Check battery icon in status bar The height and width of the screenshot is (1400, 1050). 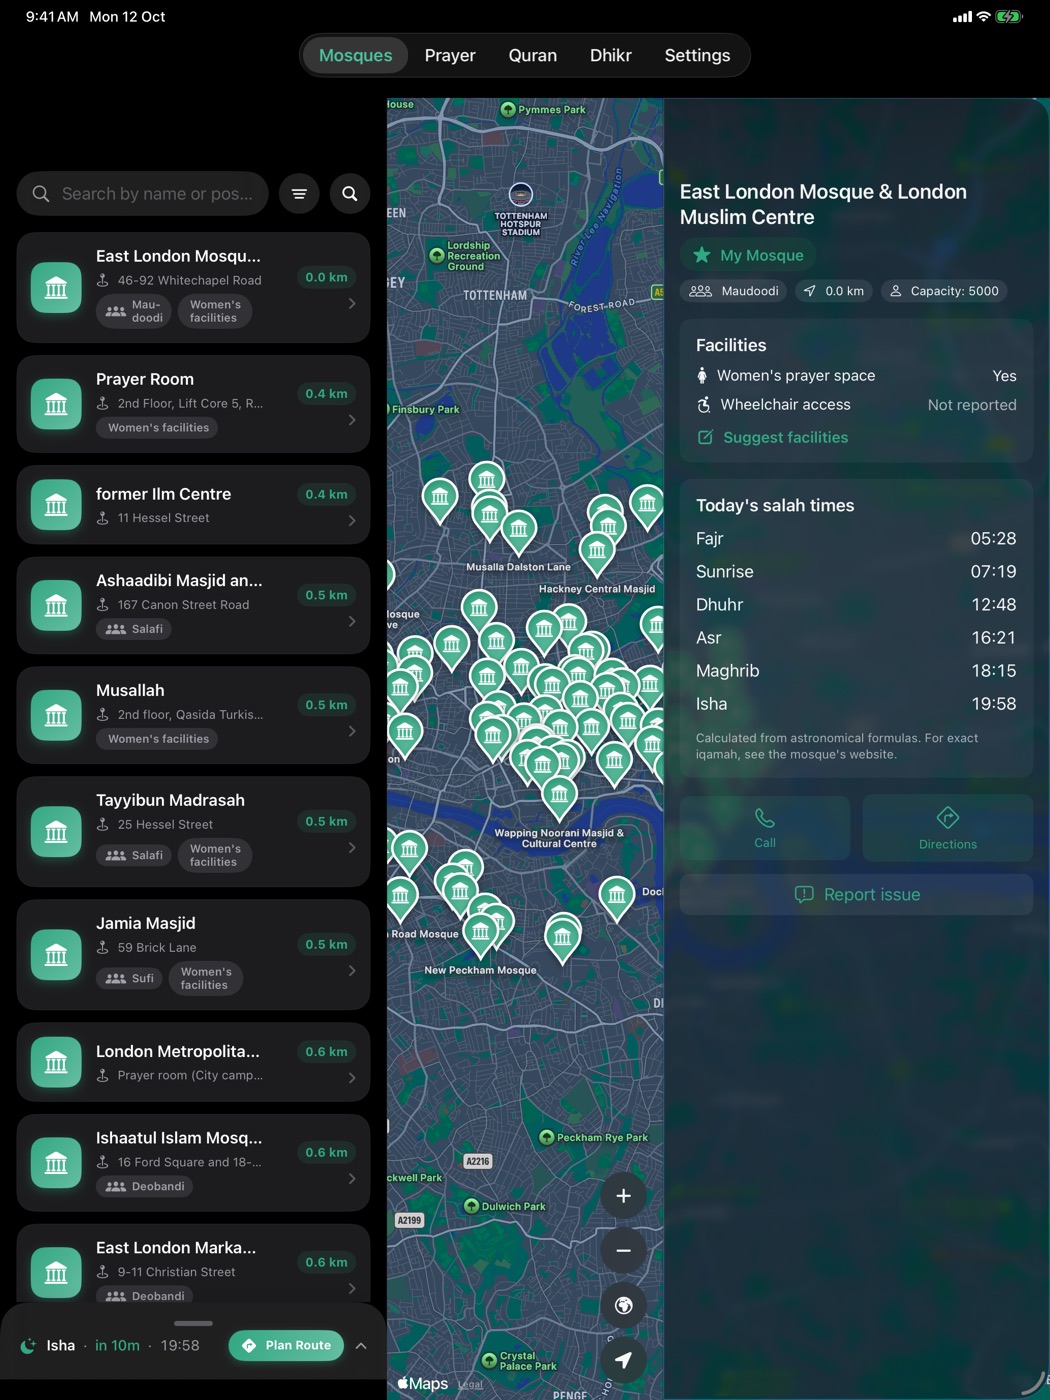(1009, 17)
